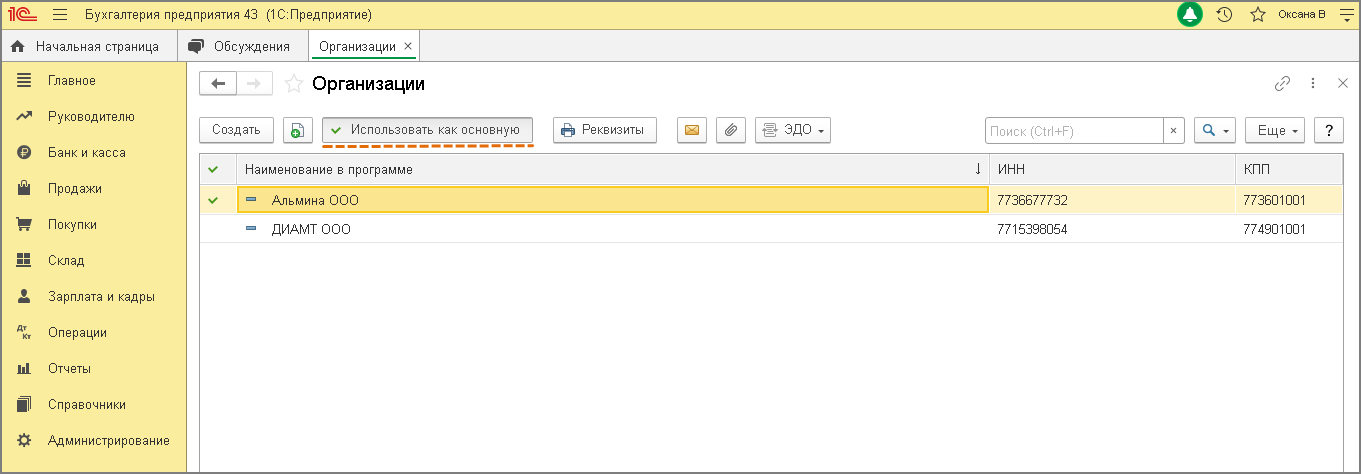
Task: Click the paperclip attachments icon
Action: pos(731,130)
